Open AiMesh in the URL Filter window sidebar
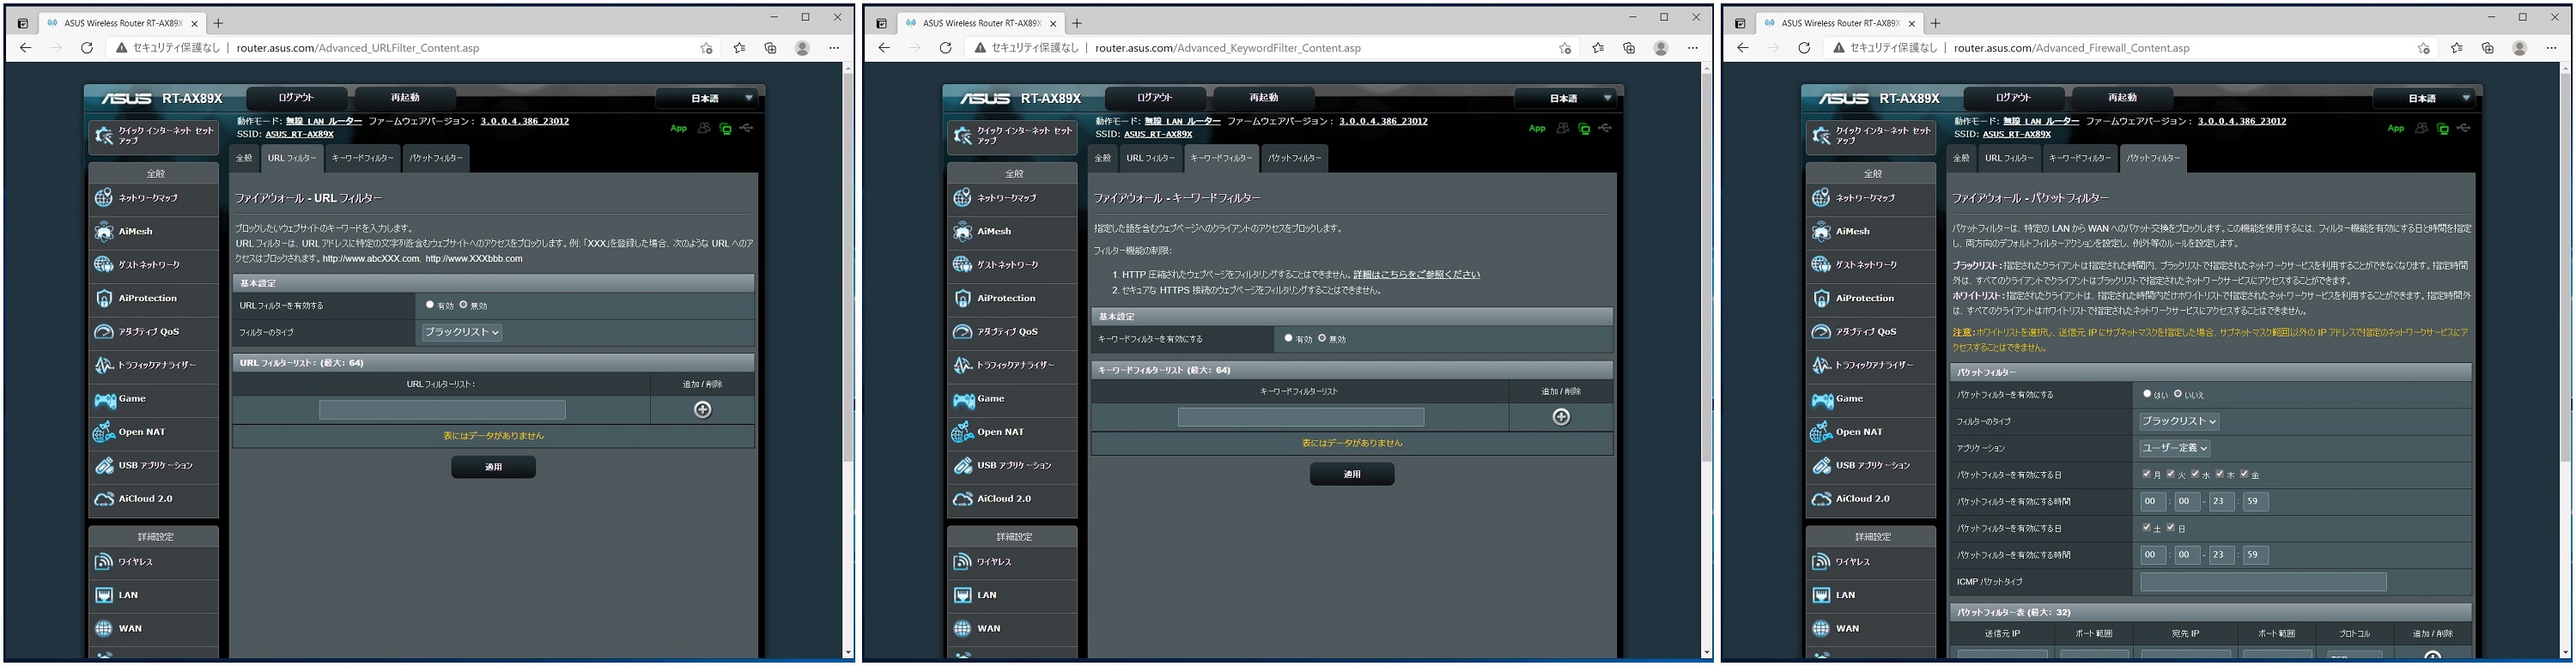 pyautogui.click(x=153, y=231)
